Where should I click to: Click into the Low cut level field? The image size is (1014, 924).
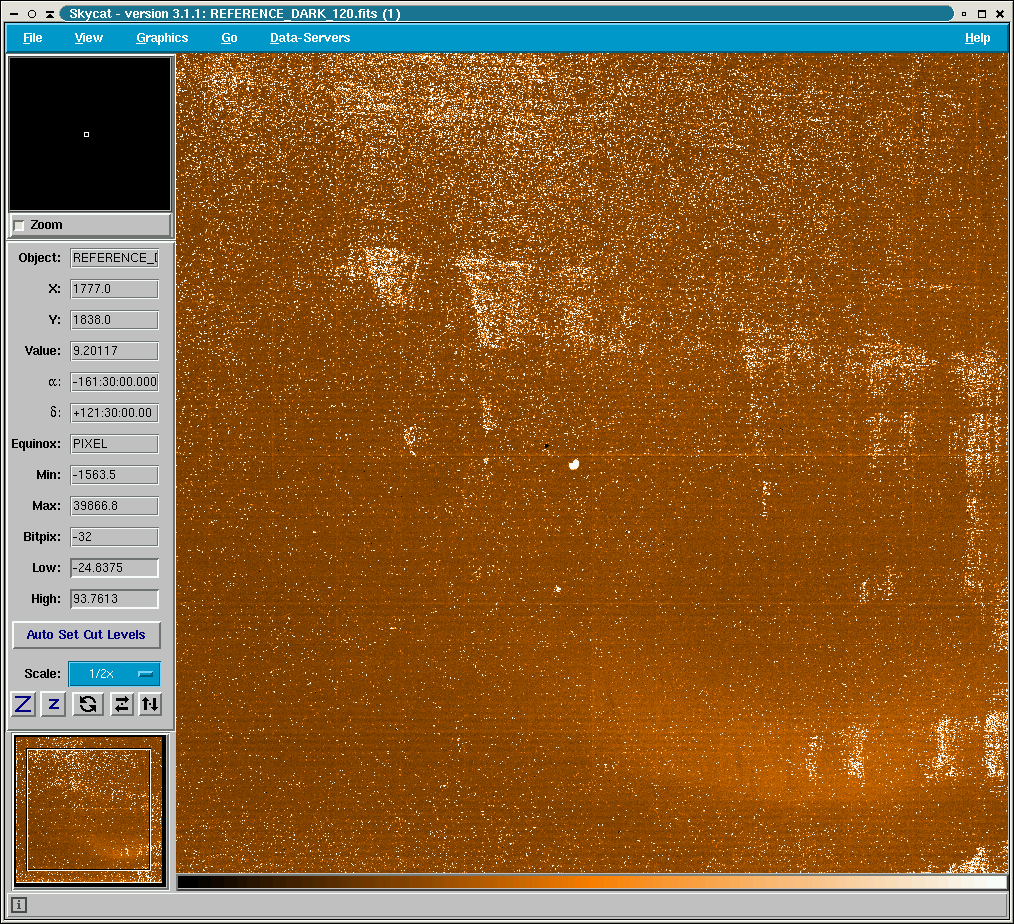tap(114, 568)
